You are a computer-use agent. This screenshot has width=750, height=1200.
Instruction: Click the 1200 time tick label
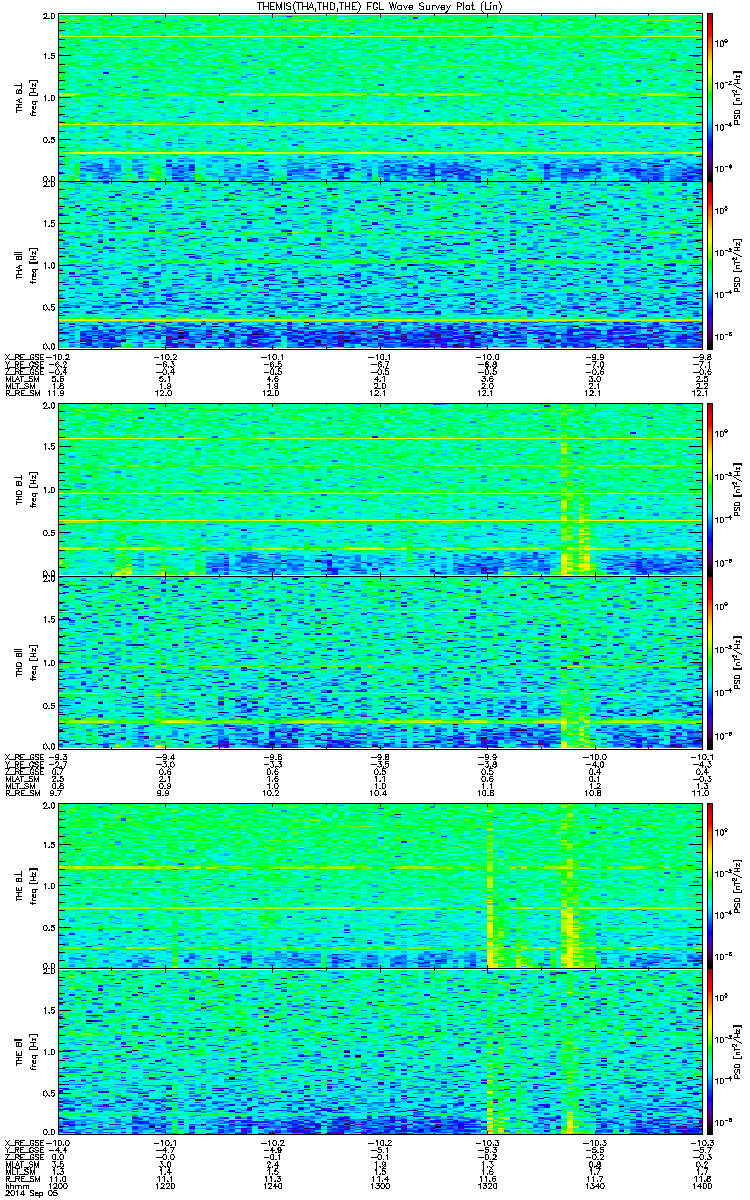[x=59, y=1185]
